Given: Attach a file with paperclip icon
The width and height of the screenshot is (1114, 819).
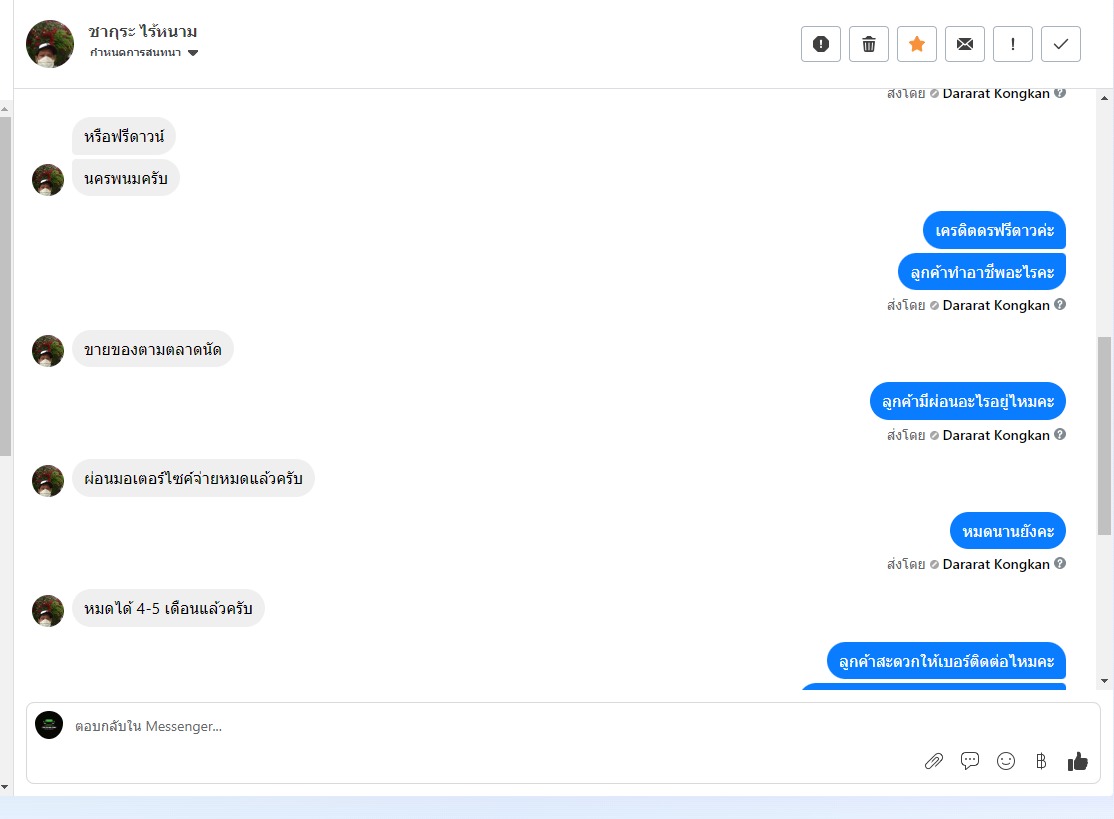Looking at the screenshot, I should pos(934,761).
